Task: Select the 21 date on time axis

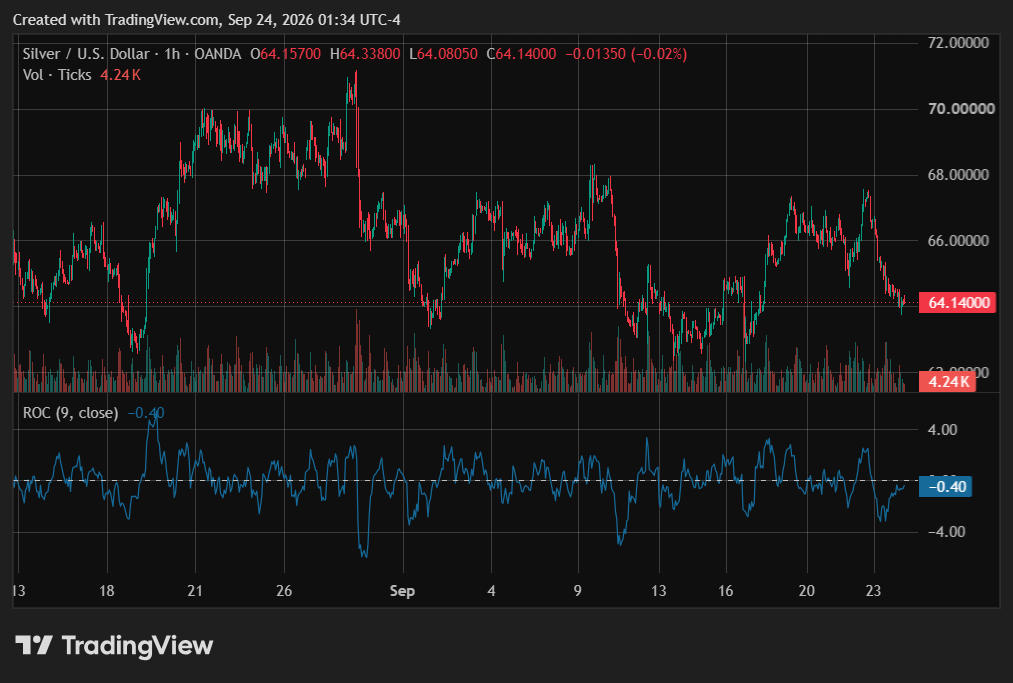Action: click(x=194, y=591)
